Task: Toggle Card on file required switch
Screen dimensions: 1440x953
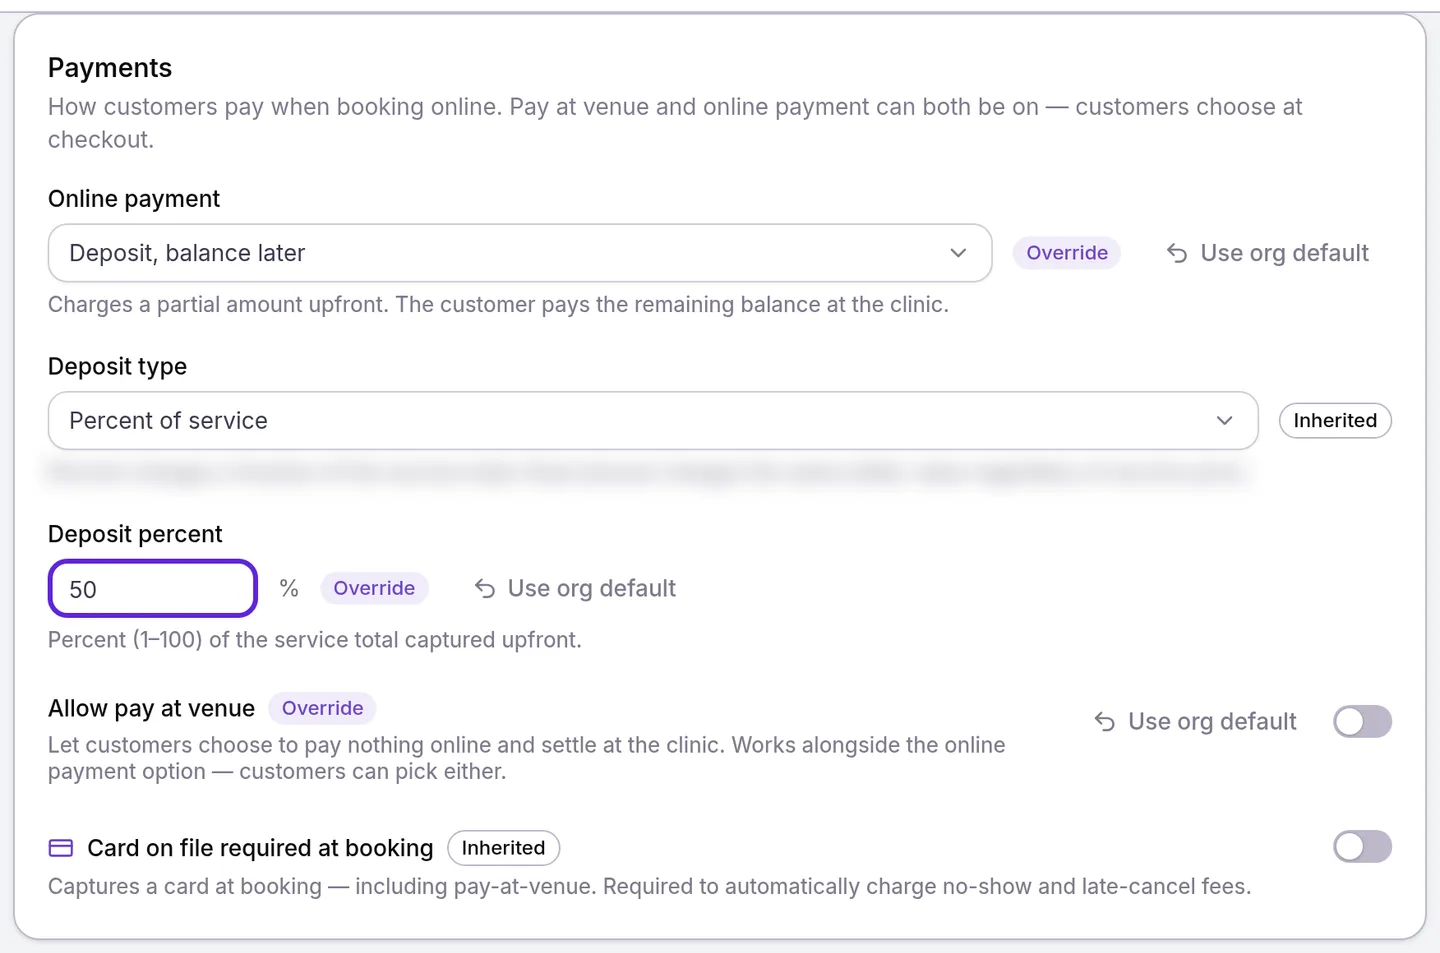Action: (1362, 847)
